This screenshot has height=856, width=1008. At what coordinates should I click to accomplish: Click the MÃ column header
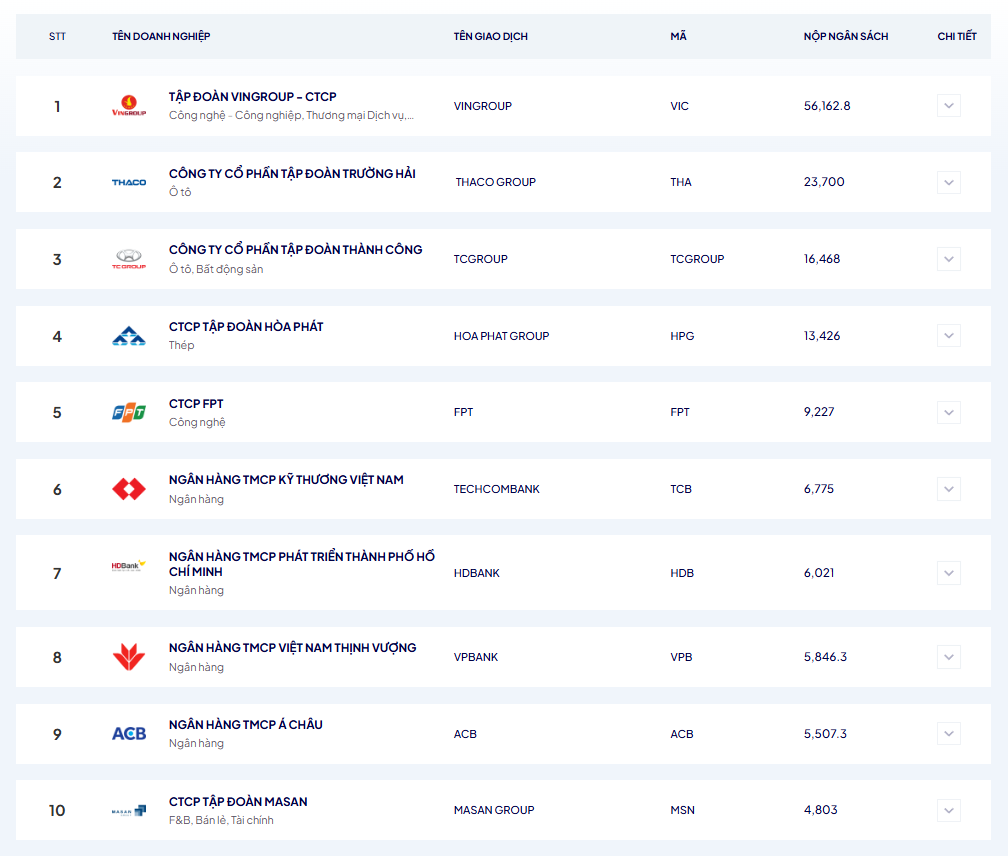678,37
